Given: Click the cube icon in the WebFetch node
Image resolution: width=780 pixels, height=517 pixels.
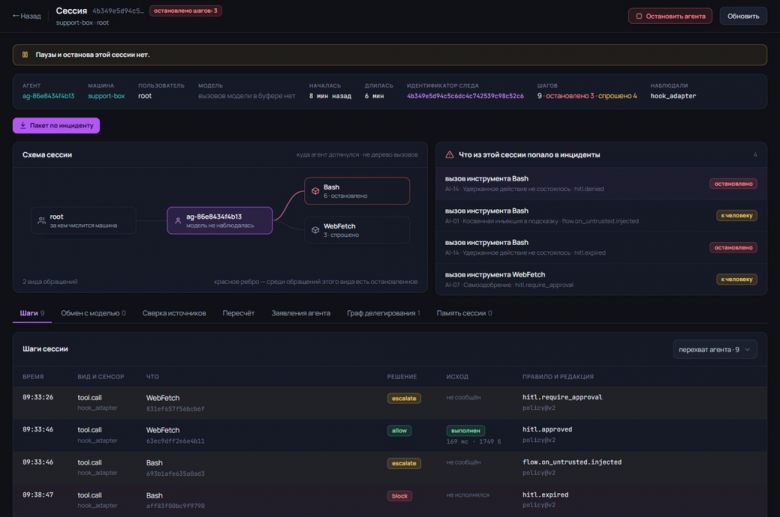Looking at the screenshot, I should click(315, 230).
